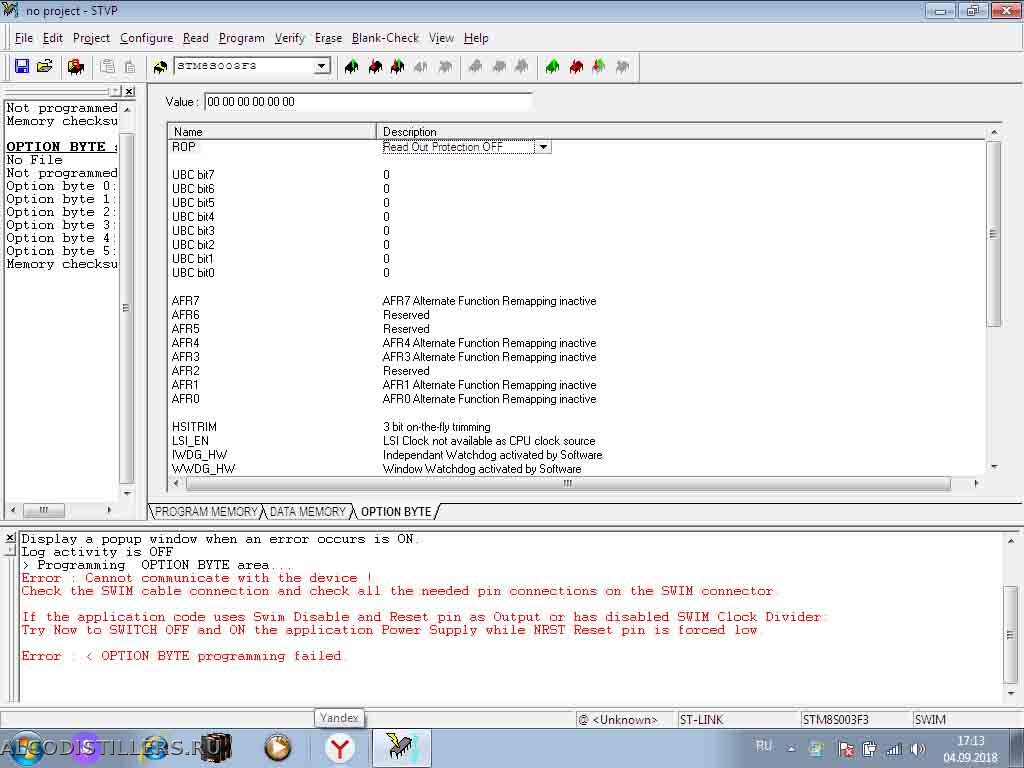
Task: Open the Help menu
Action: (476, 38)
